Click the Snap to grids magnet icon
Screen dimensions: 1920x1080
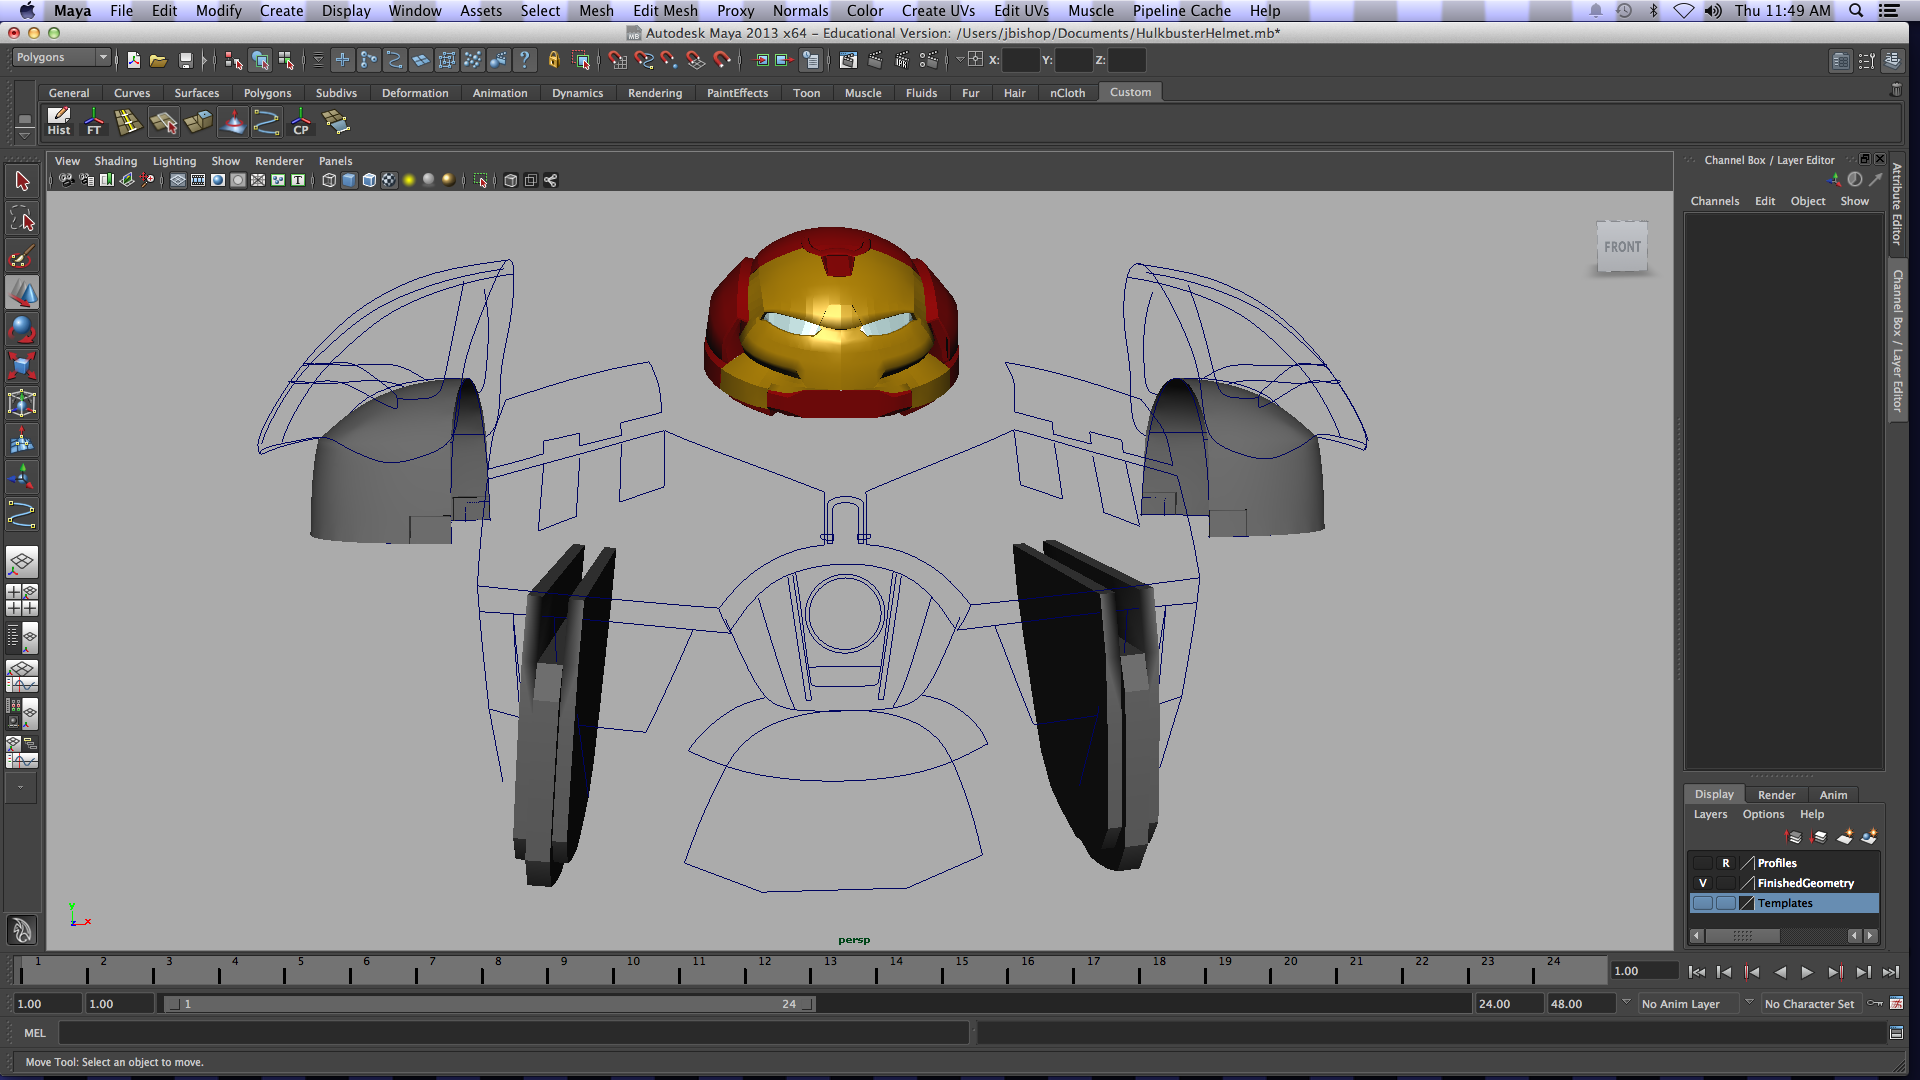click(618, 60)
